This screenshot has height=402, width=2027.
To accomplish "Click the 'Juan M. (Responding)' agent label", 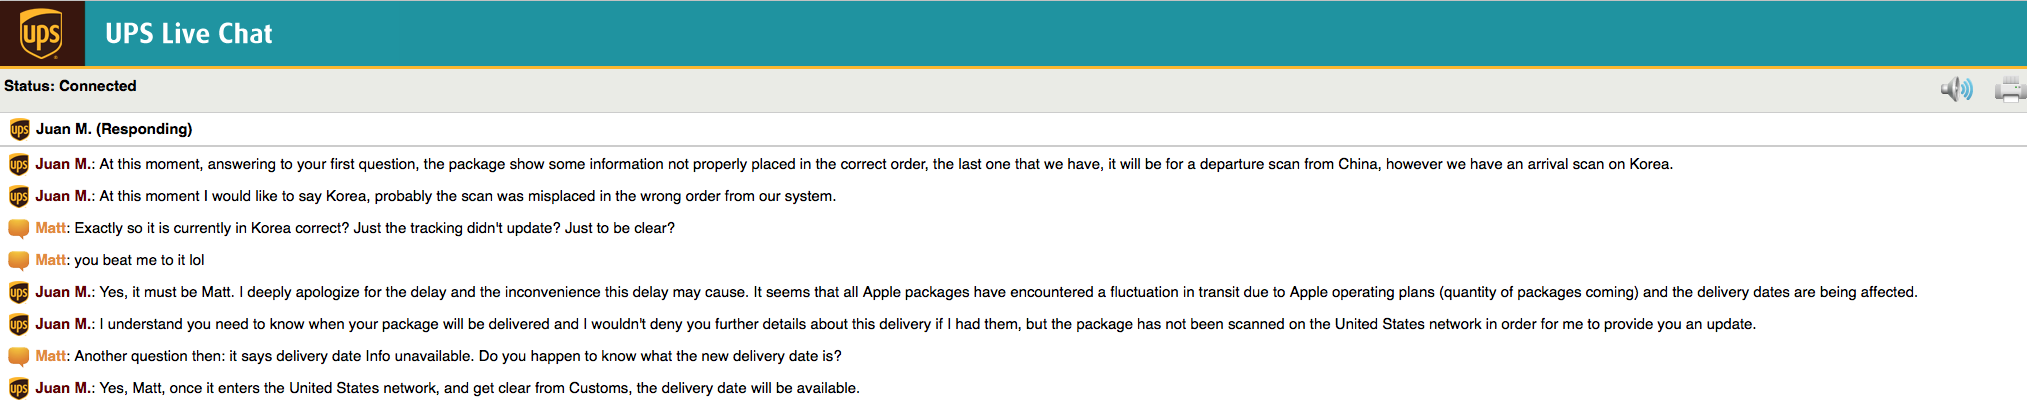I will point(114,129).
